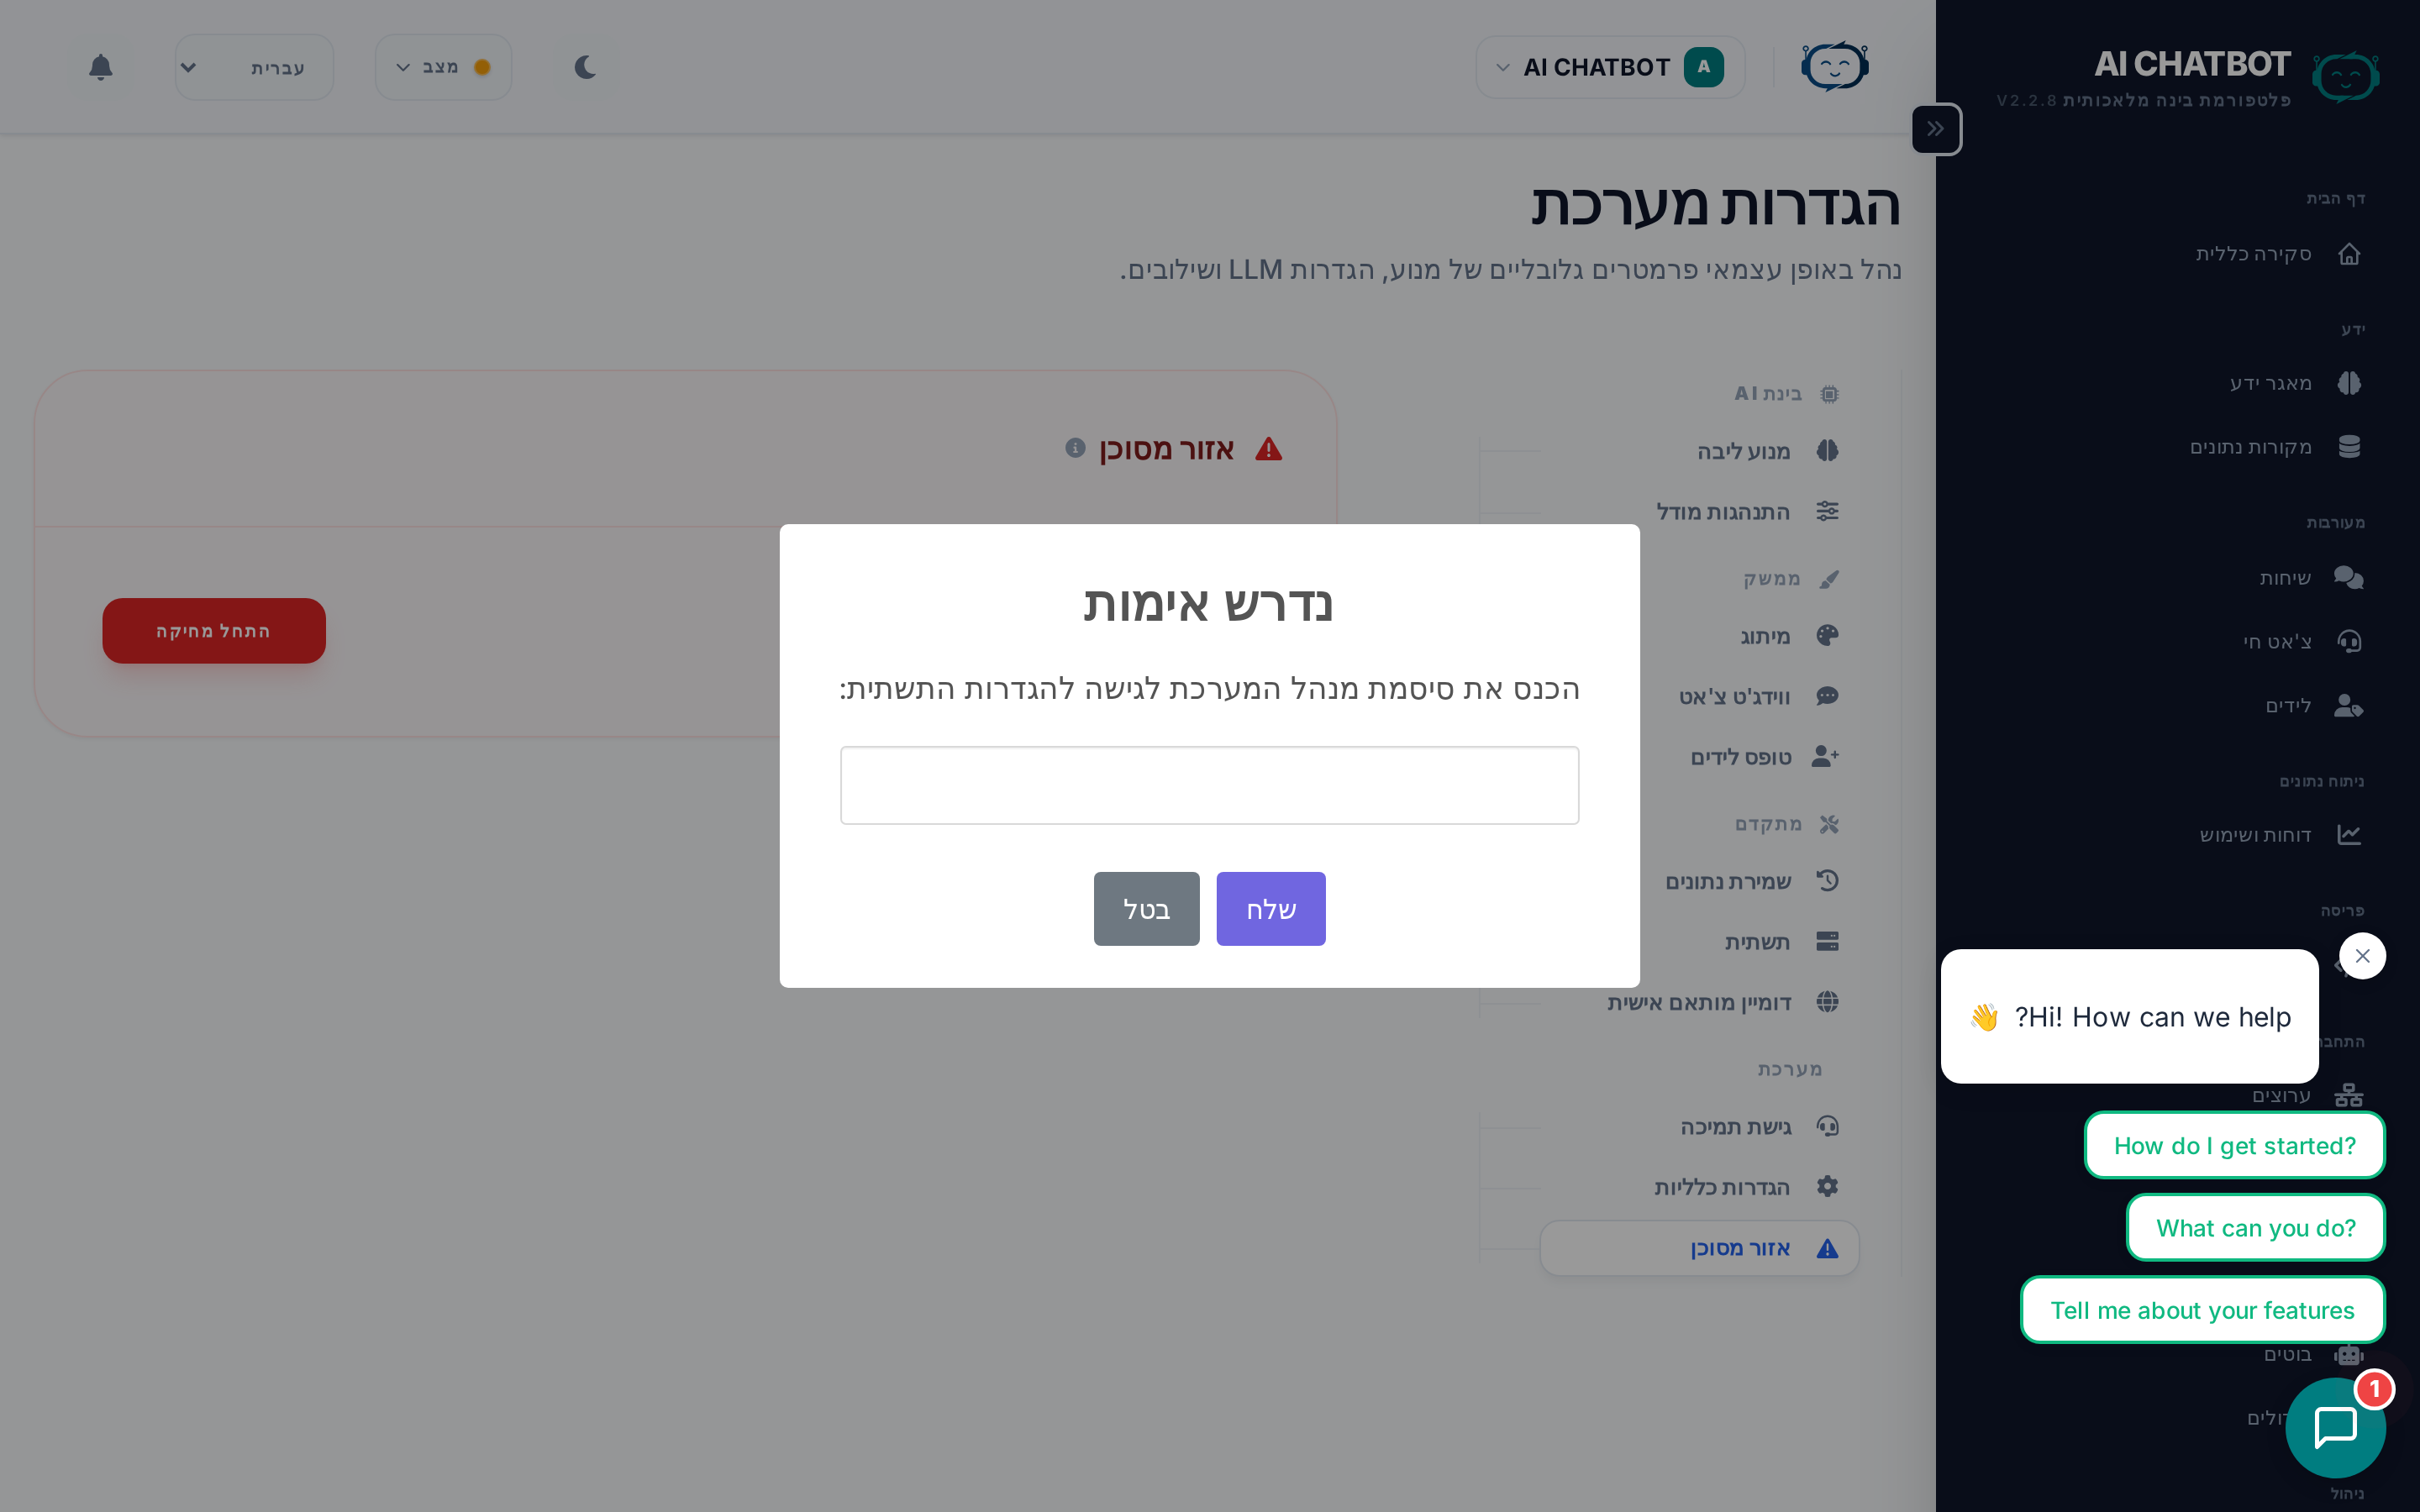Expand the עברית language dropdown
Image resolution: width=2420 pixels, height=1512 pixels.
(x=254, y=67)
